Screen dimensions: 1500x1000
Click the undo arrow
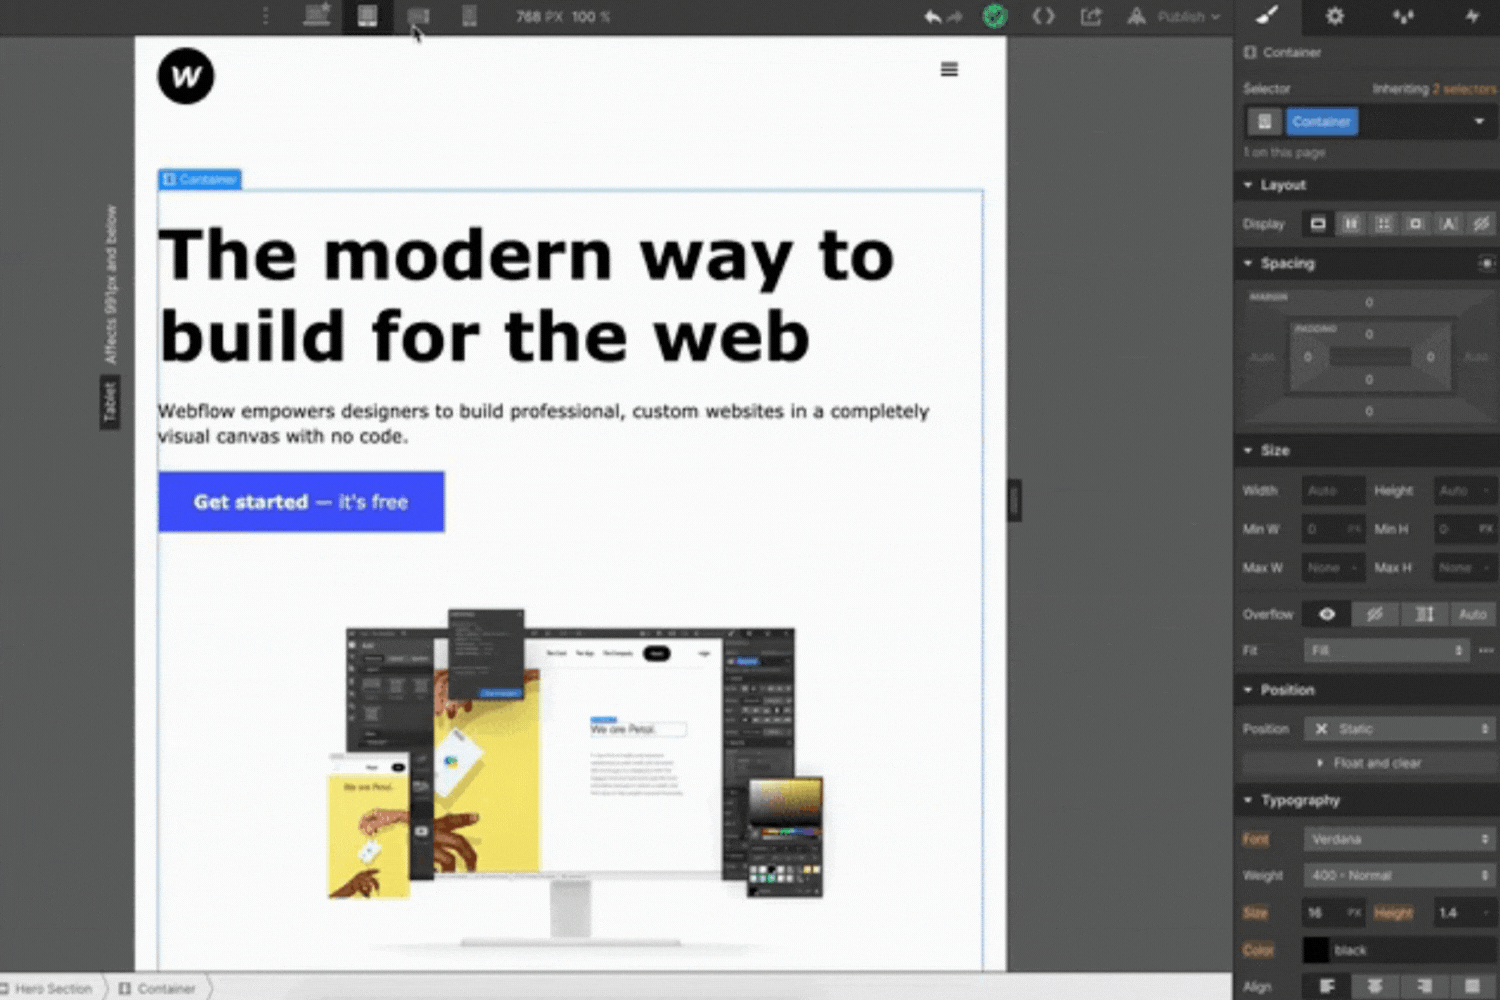930,16
